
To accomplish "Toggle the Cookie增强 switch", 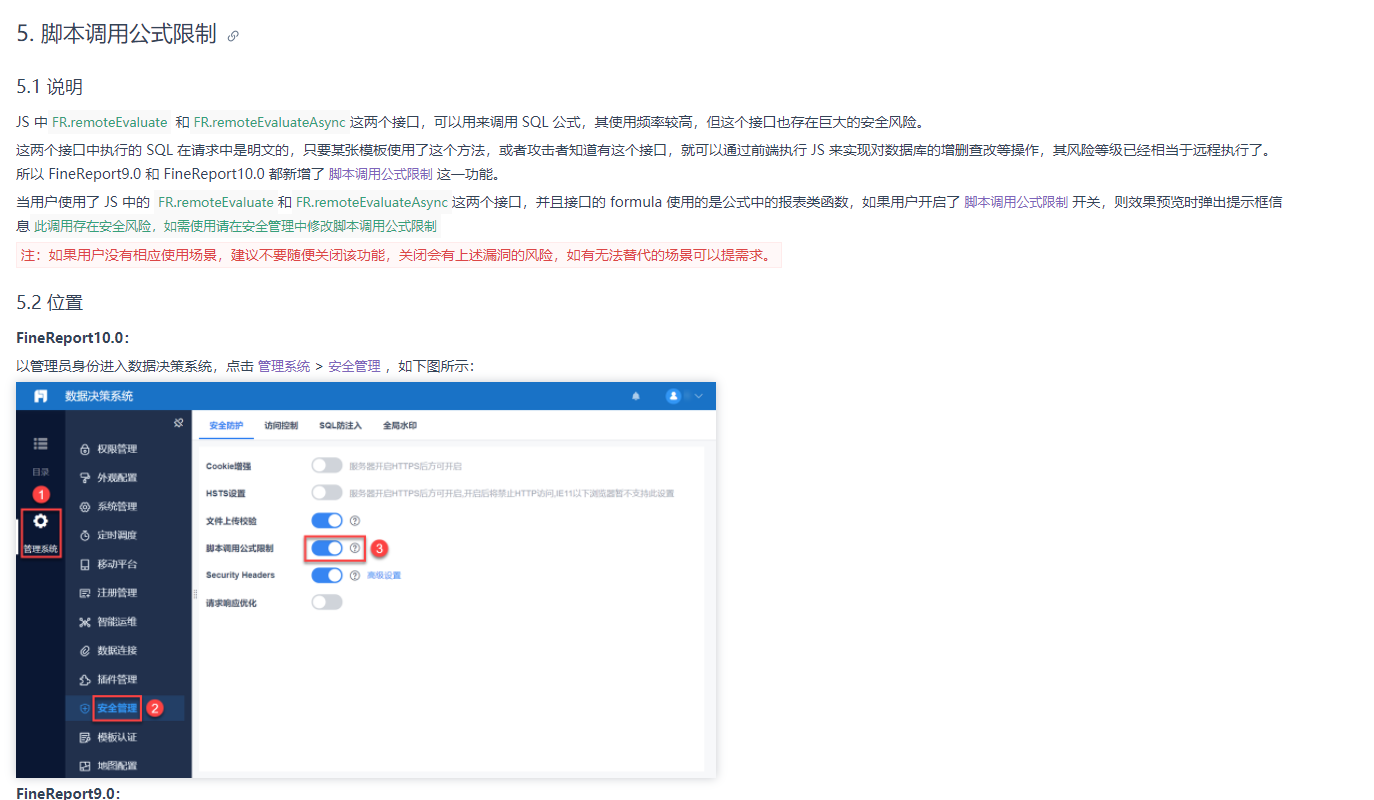I will pyautogui.click(x=327, y=465).
